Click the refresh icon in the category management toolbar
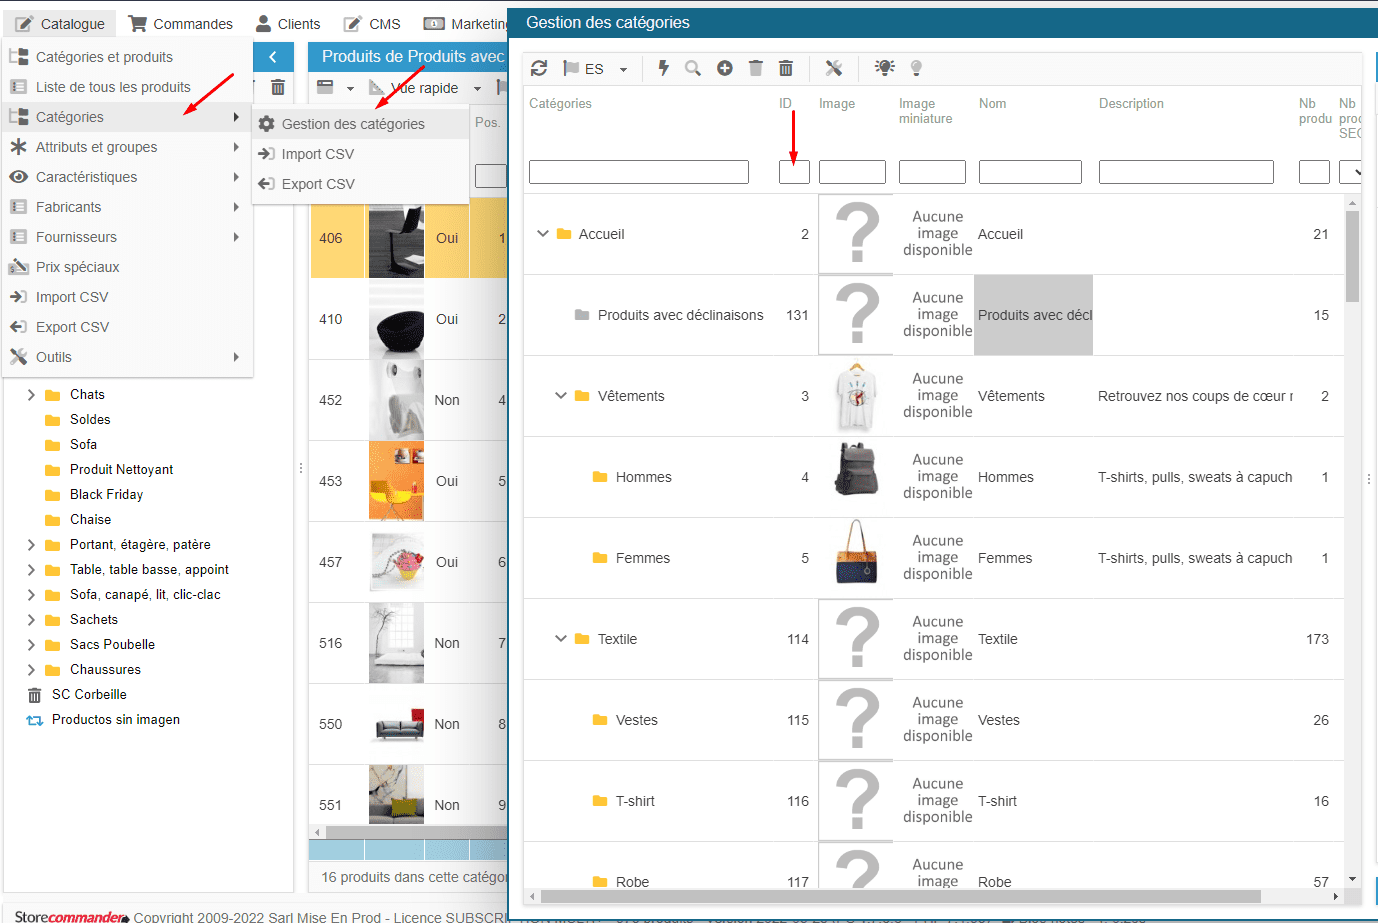Viewport: 1378px width, 923px height. [539, 68]
